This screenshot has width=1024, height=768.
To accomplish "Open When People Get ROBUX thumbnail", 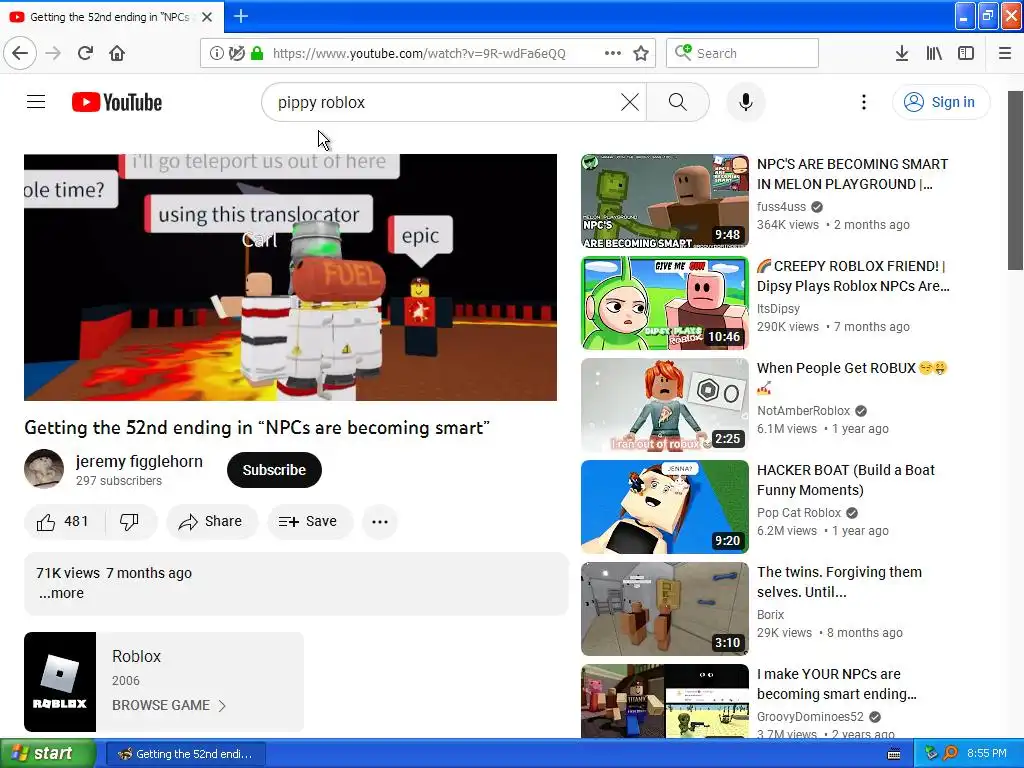I will [665, 405].
